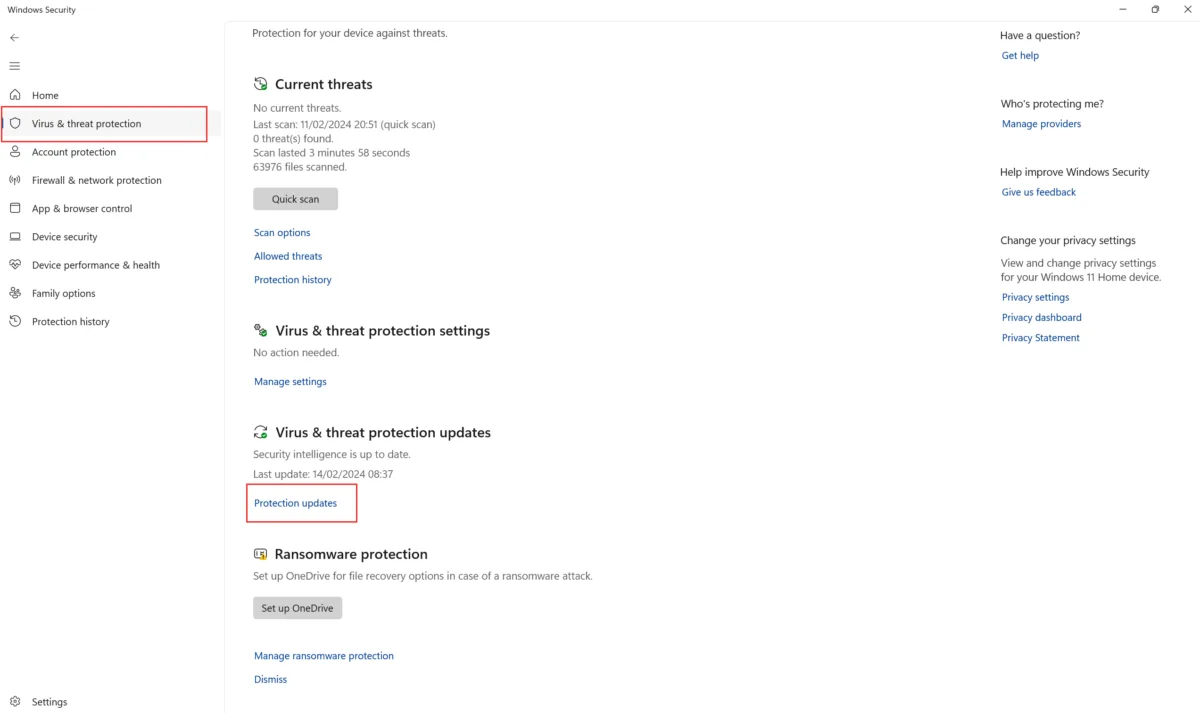Open Protection updates link
This screenshot has height=713, width=1200.
click(x=296, y=503)
